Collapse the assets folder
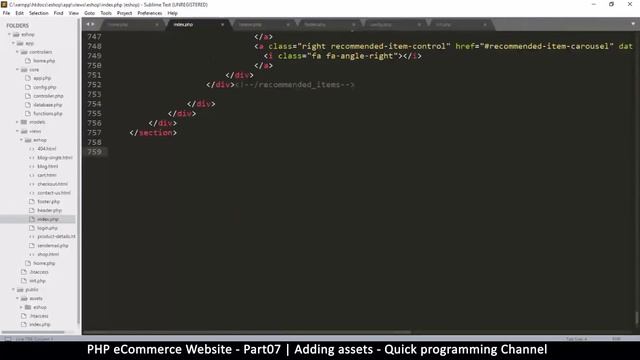 point(17,298)
